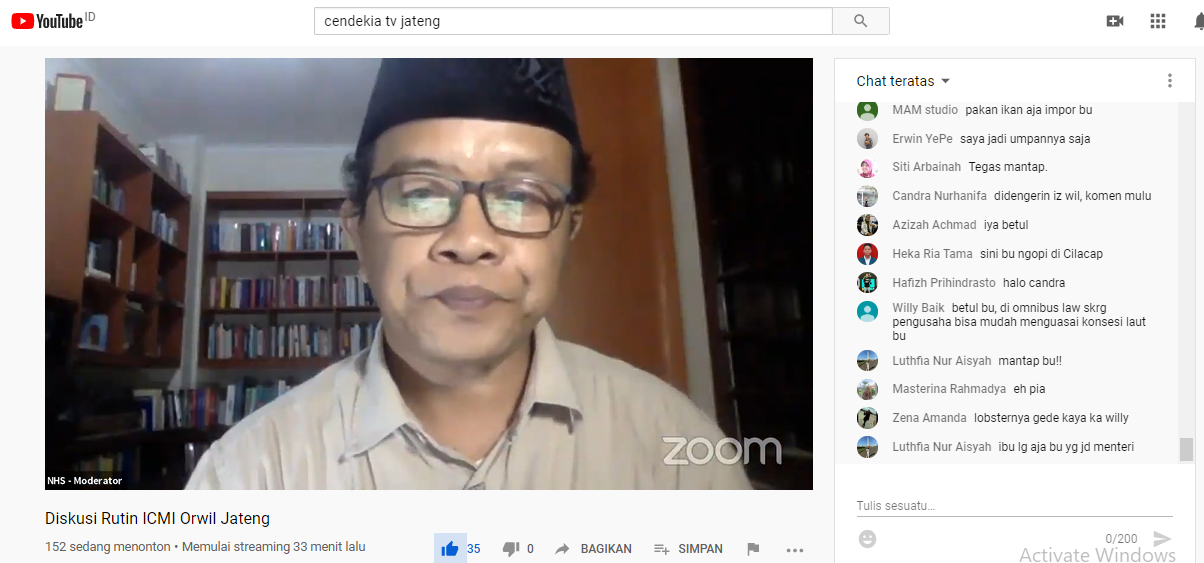
Task: Click the live video player
Action: [x=428, y=273]
